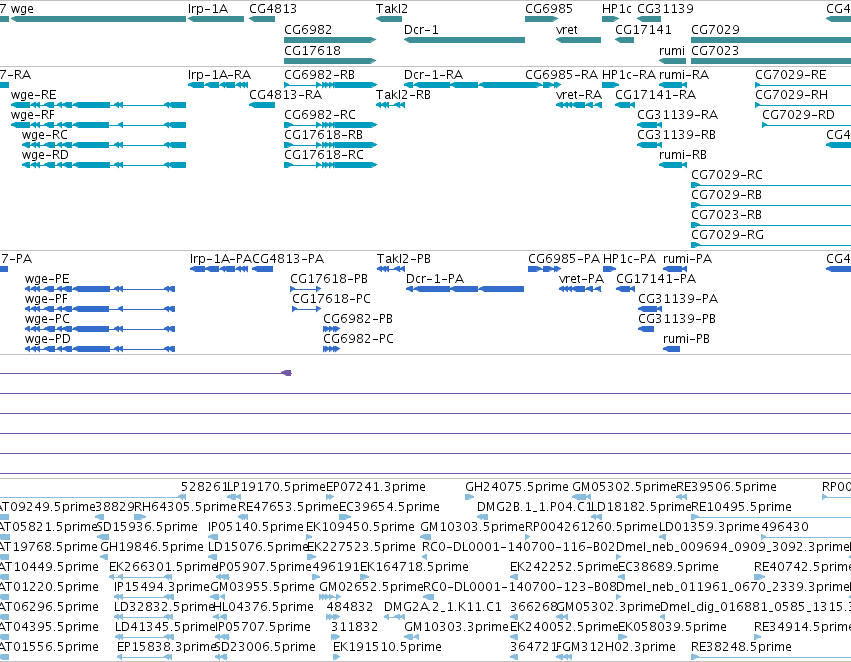Select the CG7029-RC transcript label

tap(727, 175)
